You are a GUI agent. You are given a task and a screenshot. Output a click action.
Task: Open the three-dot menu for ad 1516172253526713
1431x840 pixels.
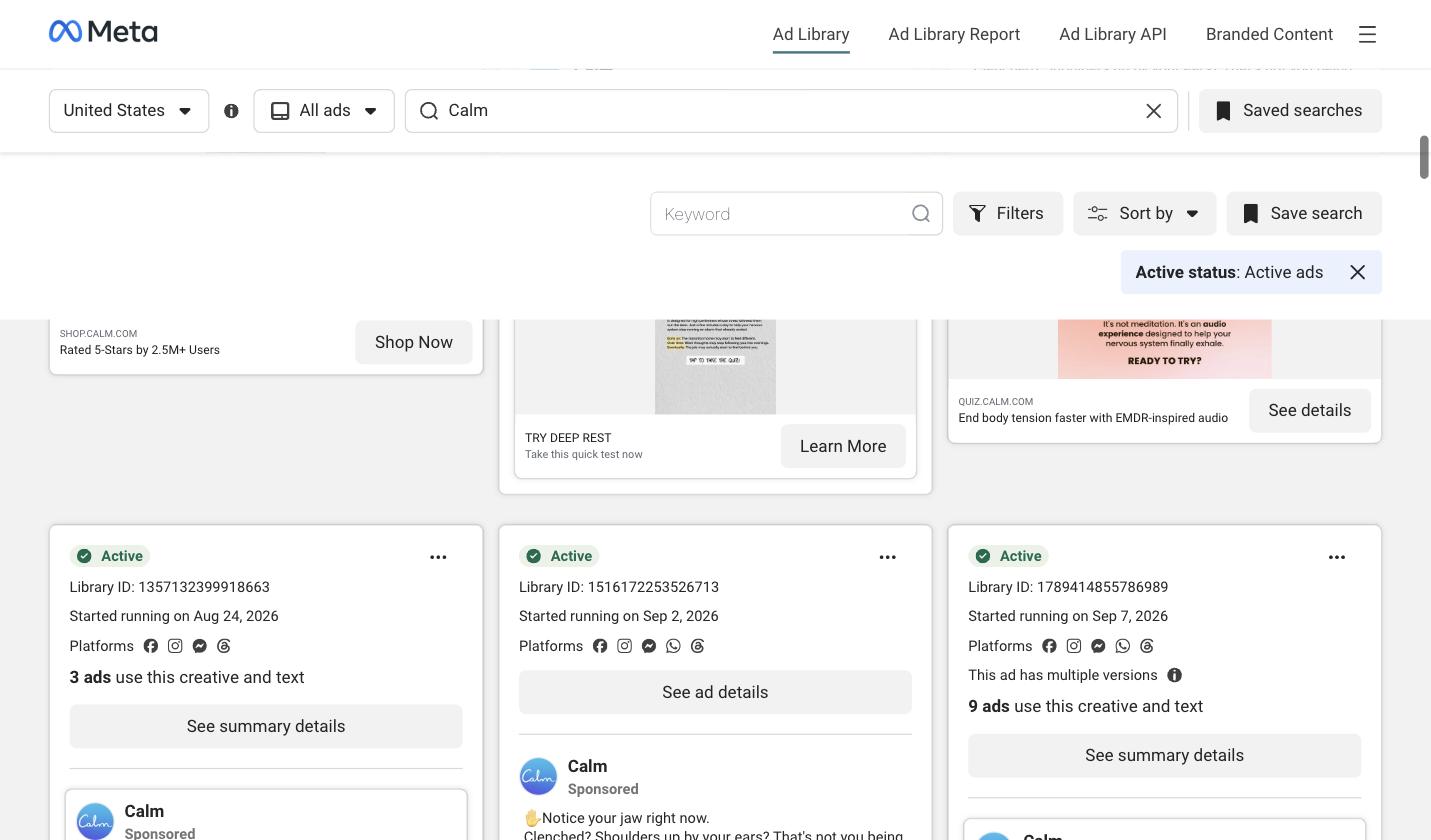click(887, 557)
